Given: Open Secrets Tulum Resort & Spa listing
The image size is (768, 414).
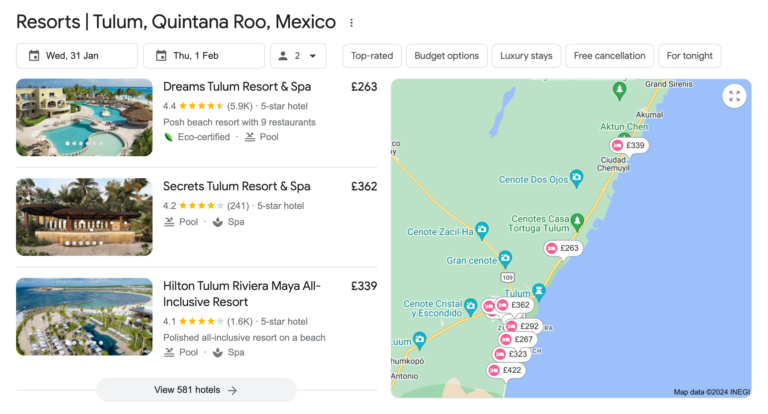Looking at the screenshot, I should [x=236, y=186].
